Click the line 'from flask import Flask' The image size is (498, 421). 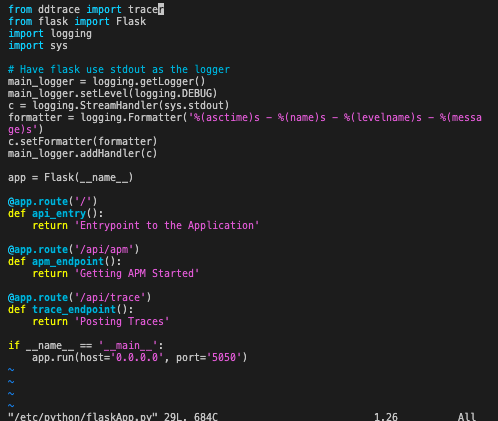point(77,21)
